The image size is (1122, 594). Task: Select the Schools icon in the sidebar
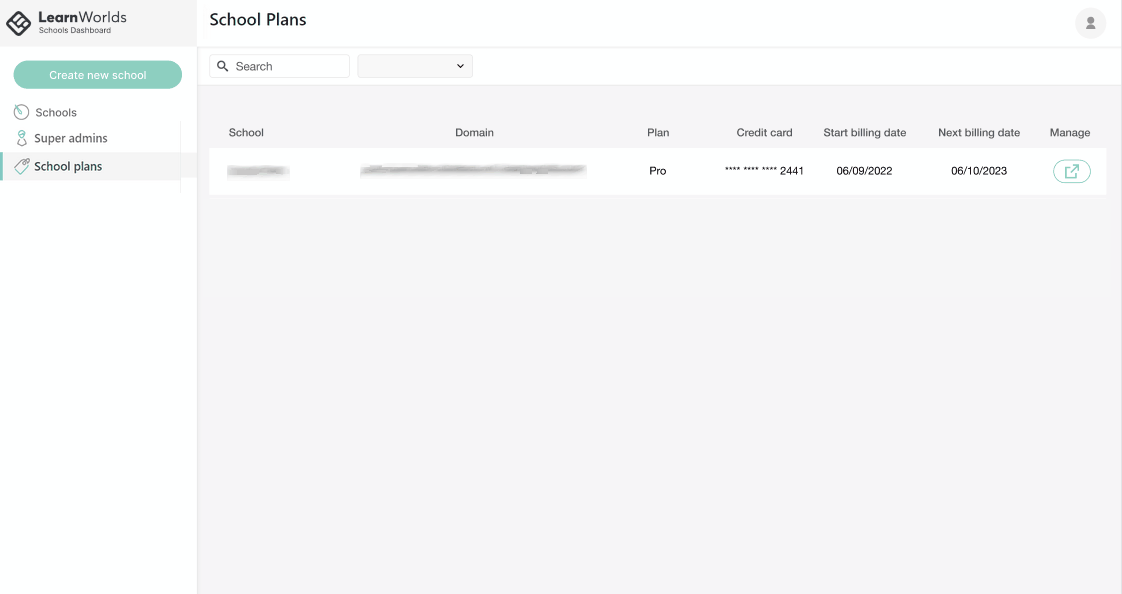(19, 112)
